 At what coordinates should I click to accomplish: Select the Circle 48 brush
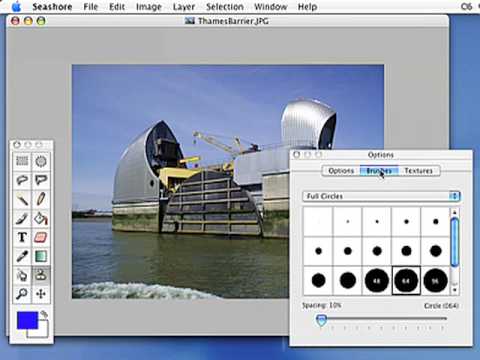[377, 281]
